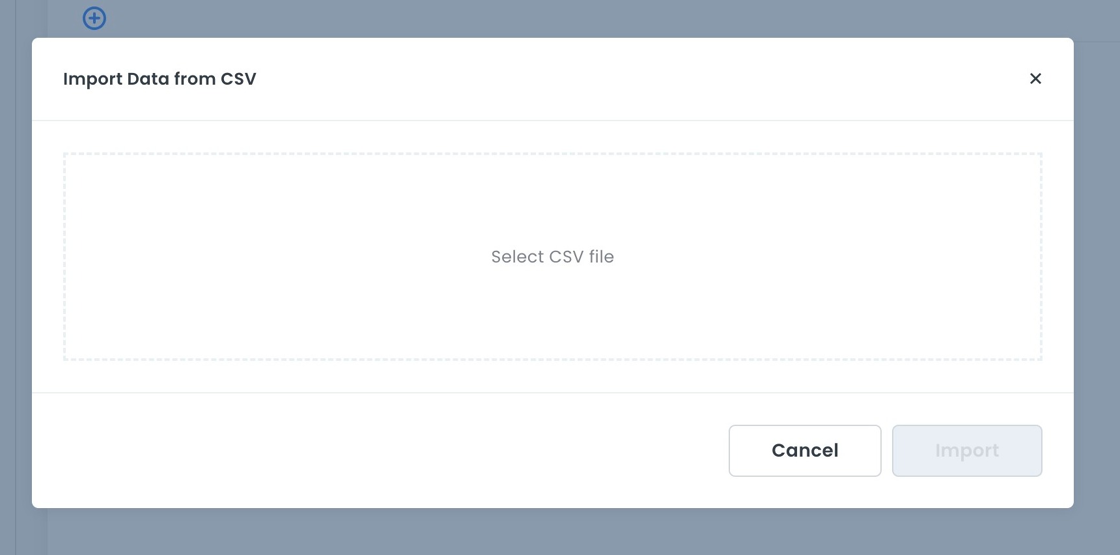Screen dimensions: 1120x555
Task: Dismiss the modal with the X icon
Action: tap(1035, 79)
